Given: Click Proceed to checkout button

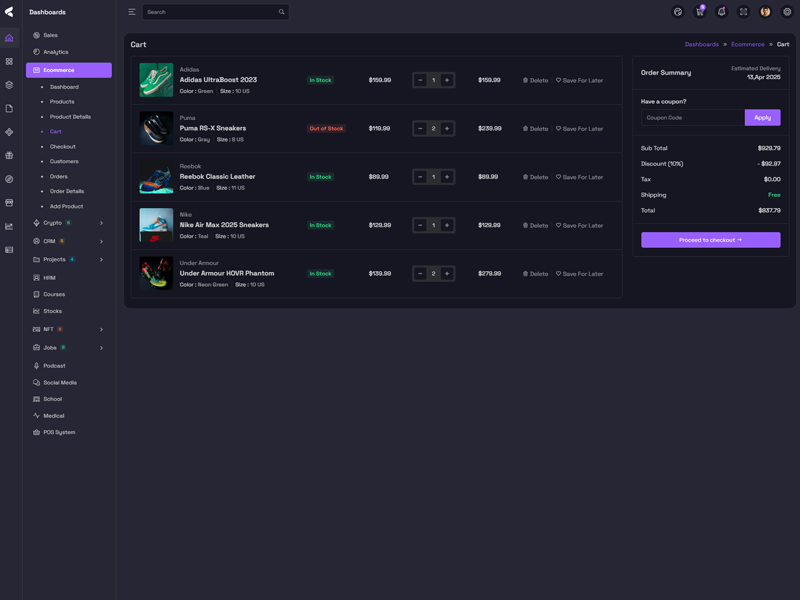Looking at the screenshot, I should [x=710, y=240].
